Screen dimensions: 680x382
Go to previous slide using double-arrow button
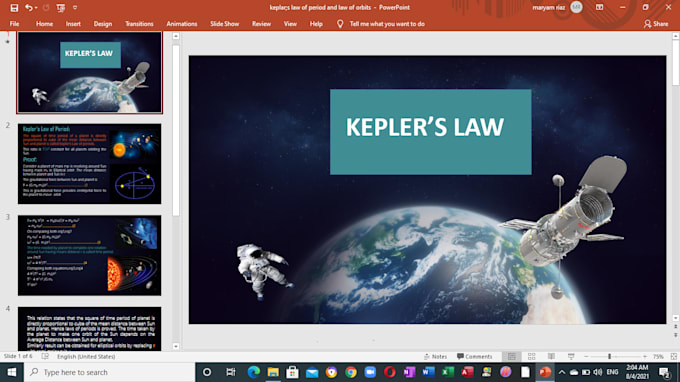pyautogui.click(x=676, y=327)
